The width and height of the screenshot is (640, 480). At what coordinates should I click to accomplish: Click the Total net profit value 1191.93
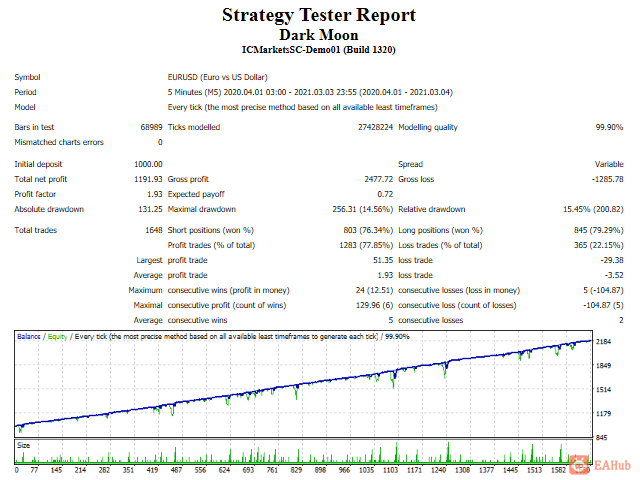pyautogui.click(x=148, y=179)
